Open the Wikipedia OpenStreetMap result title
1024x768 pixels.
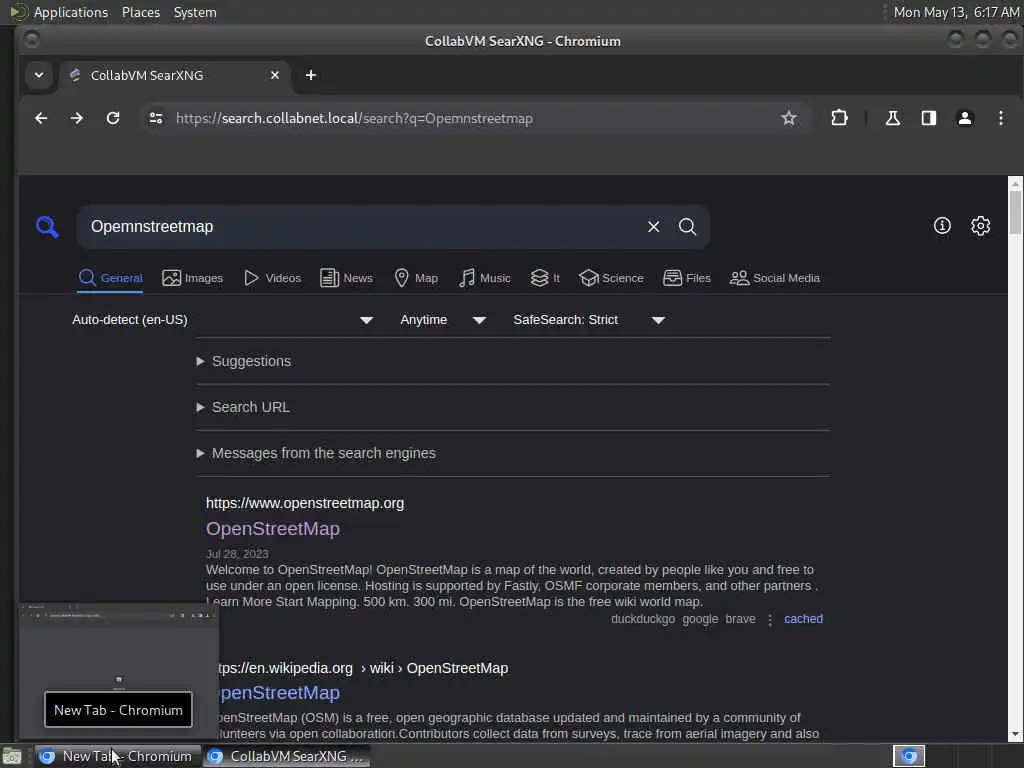(x=280, y=693)
